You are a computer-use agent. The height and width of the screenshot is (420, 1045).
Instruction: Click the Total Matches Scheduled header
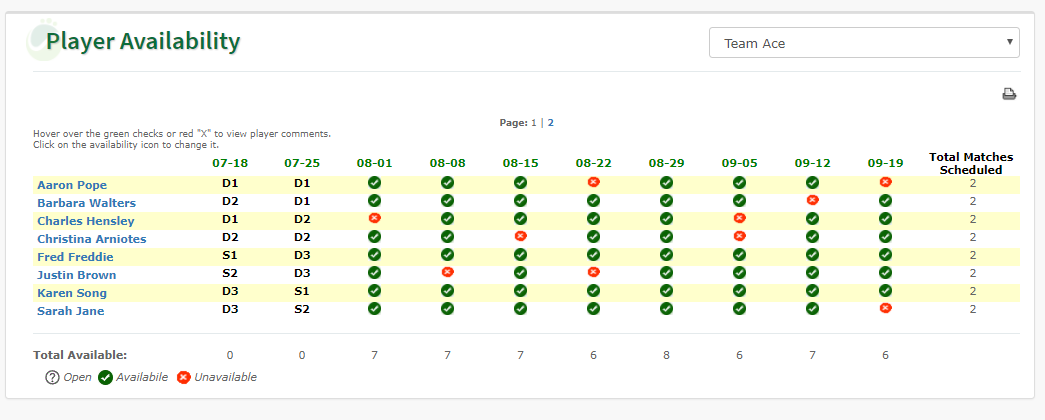tap(971, 163)
